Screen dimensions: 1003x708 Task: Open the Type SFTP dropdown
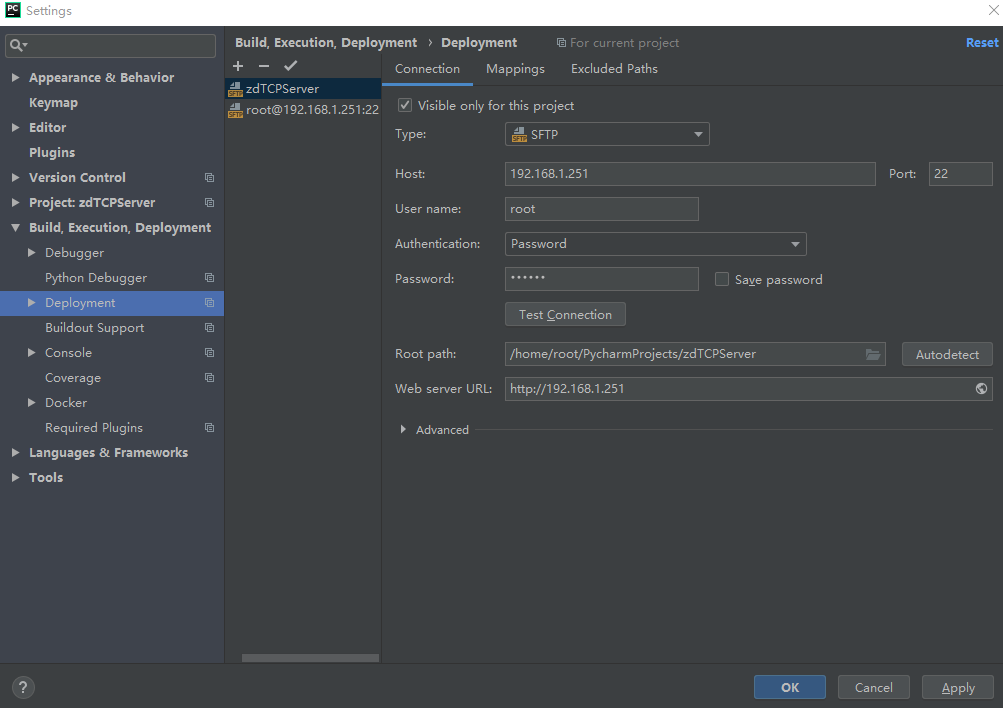[x=607, y=134]
